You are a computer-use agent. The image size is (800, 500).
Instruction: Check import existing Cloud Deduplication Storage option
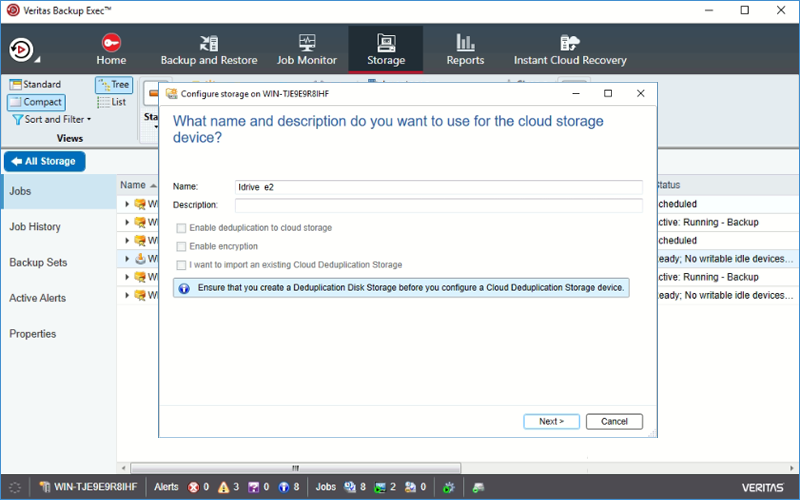click(181, 265)
